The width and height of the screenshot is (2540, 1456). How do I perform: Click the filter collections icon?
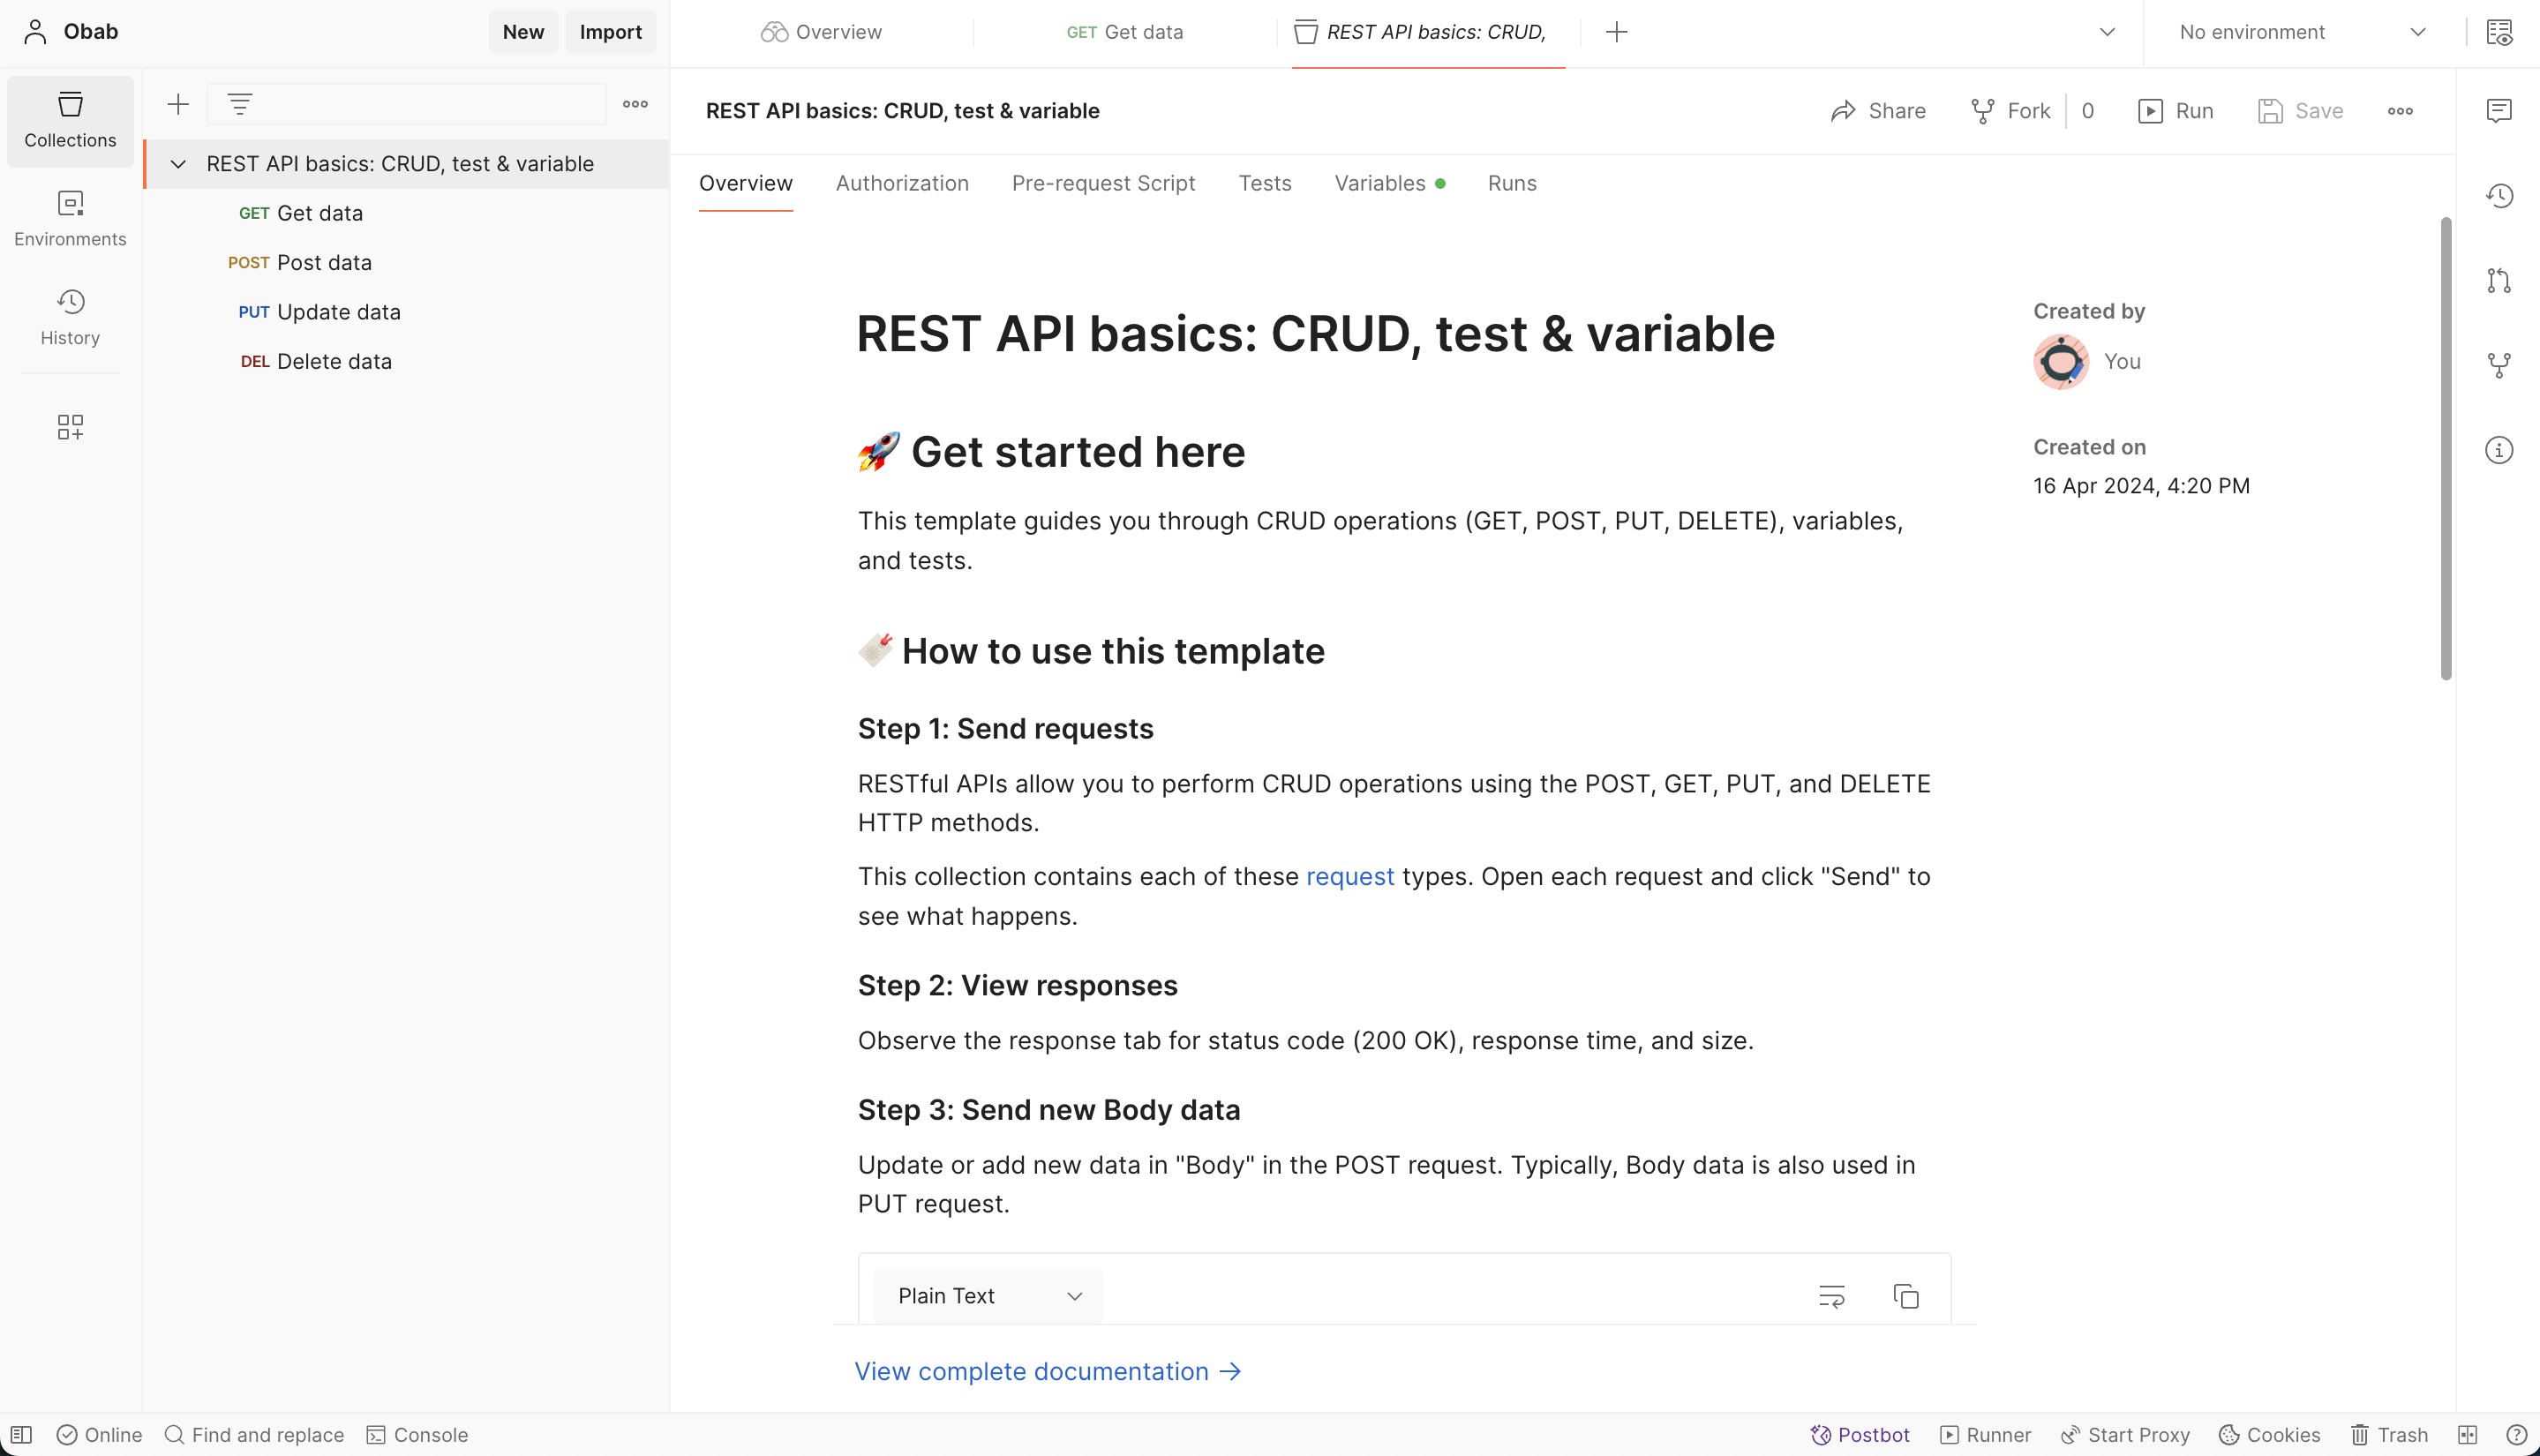[x=240, y=104]
